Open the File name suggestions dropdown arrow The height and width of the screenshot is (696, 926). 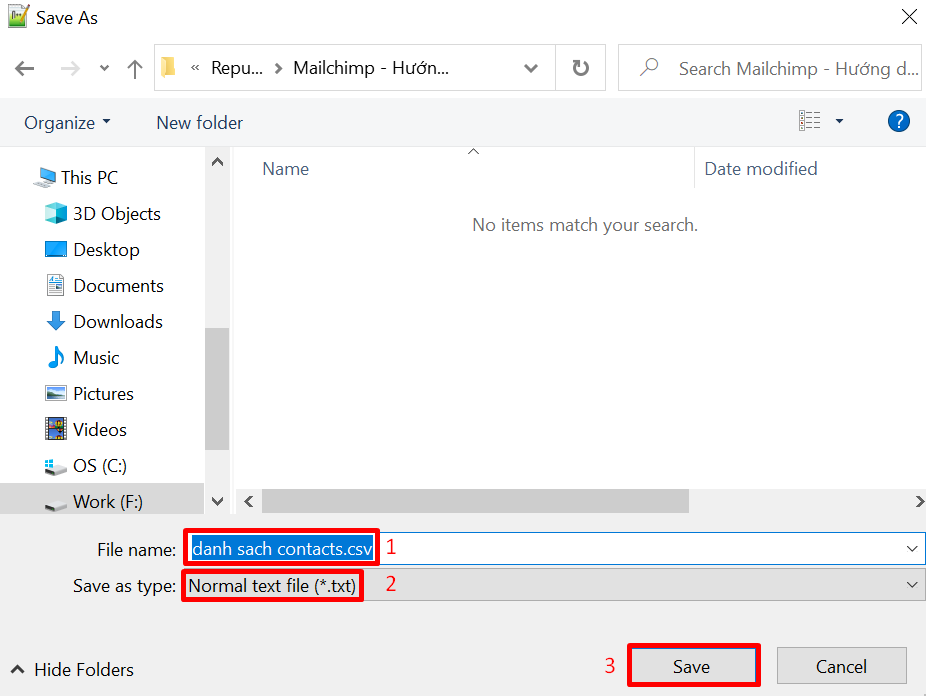911,548
